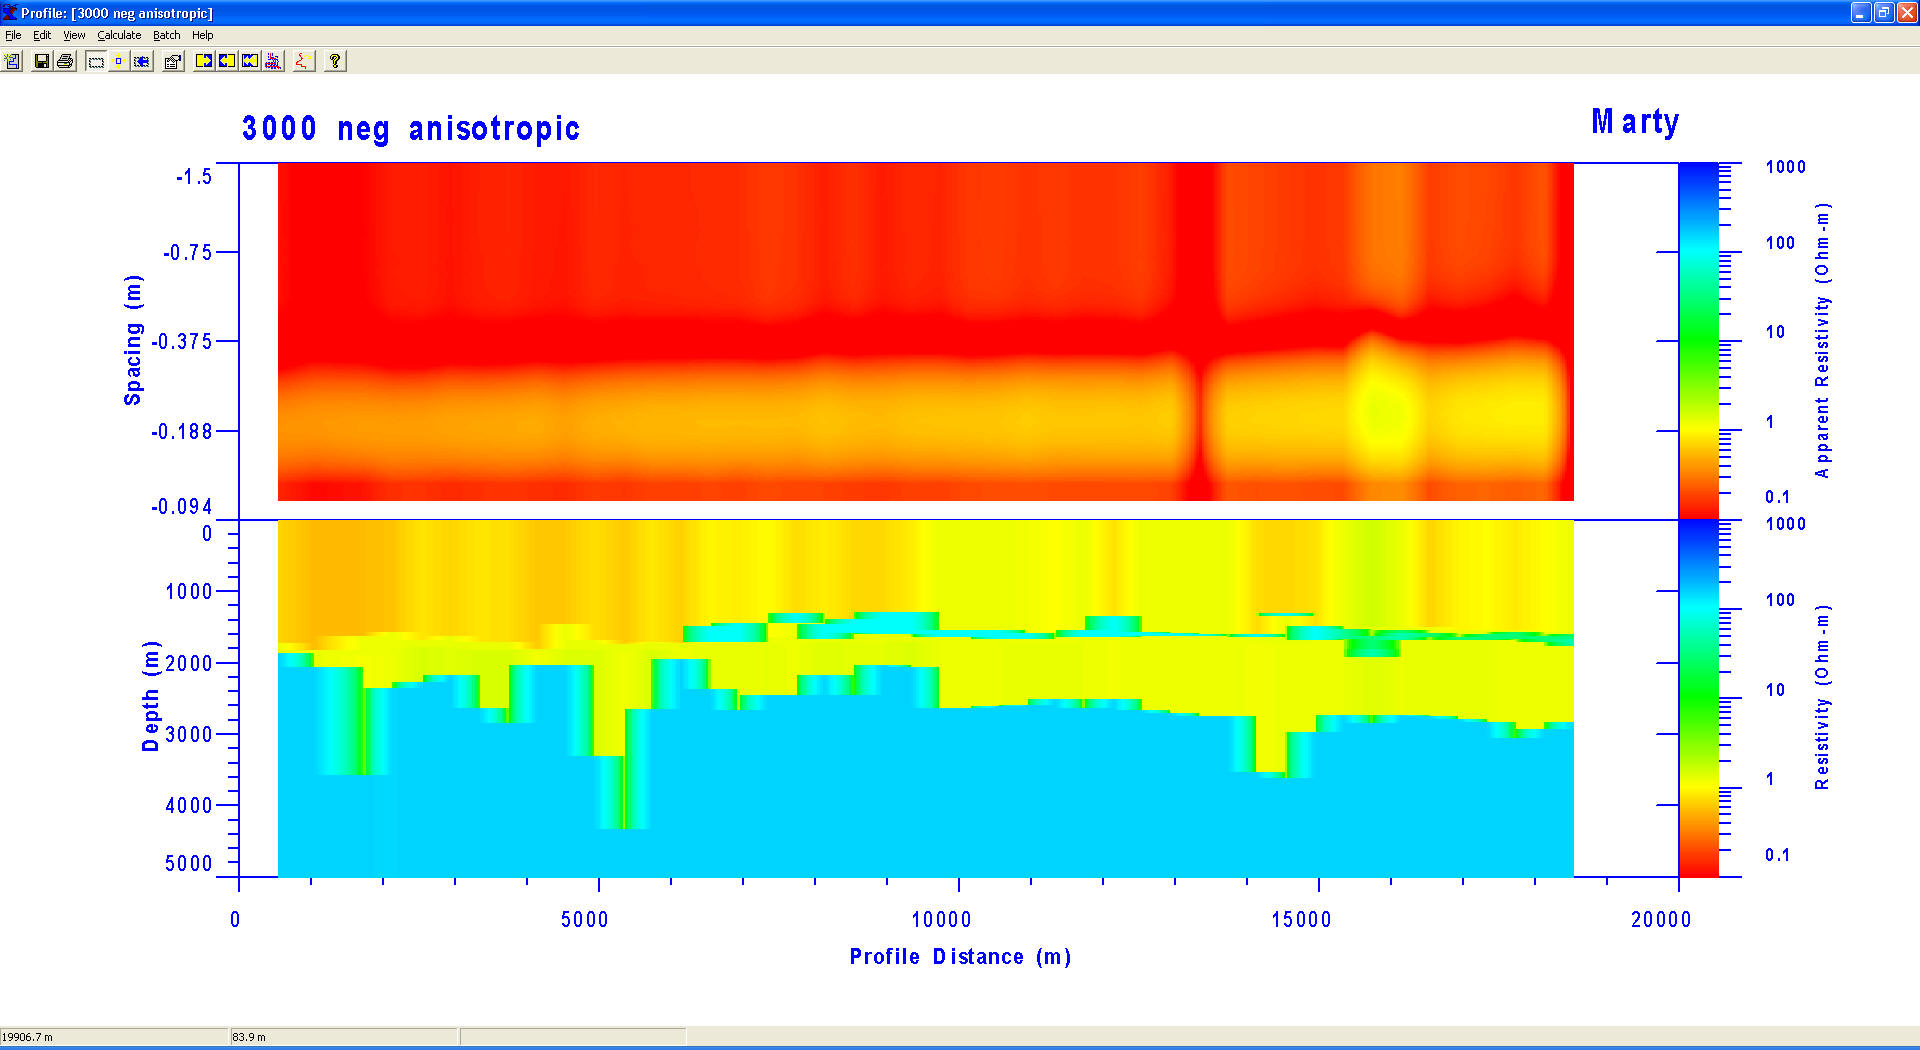Click the 'Profile Distance (m)' axis label
The width and height of the screenshot is (1920, 1050).
click(960, 957)
